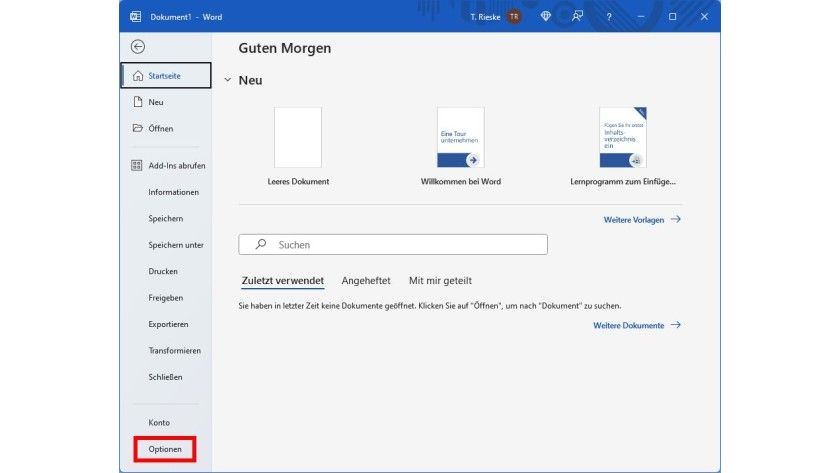Click the Word app icon in title bar
The height and width of the screenshot is (473, 840).
pos(135,17)
